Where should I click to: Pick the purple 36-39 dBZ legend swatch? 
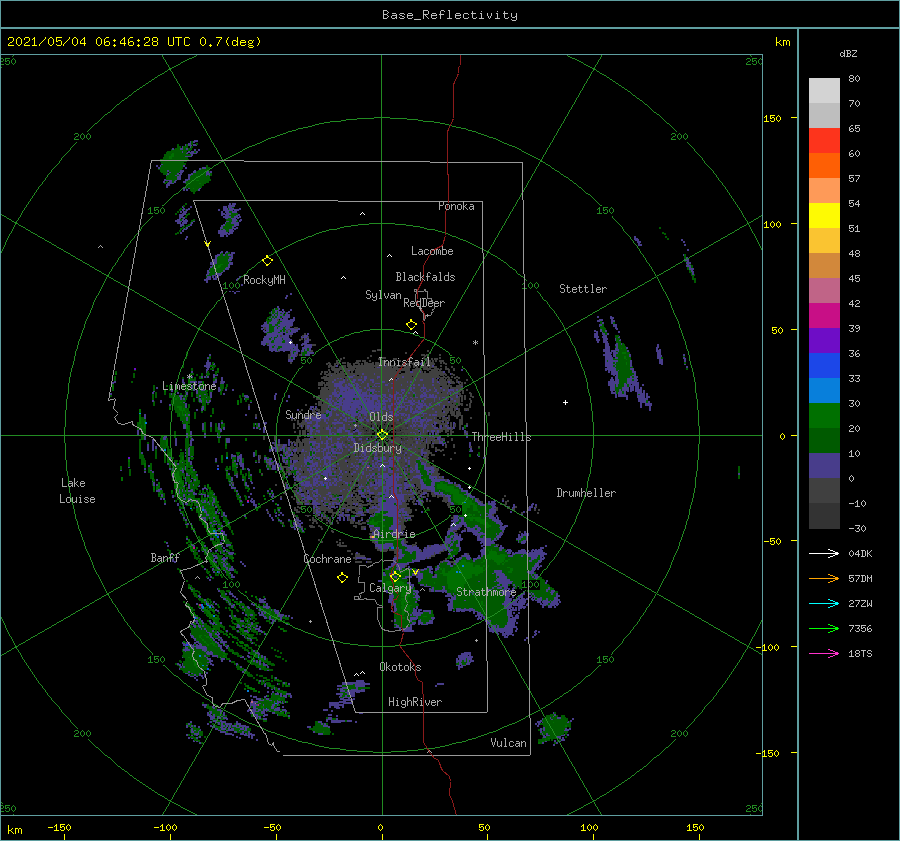(x=824, y=341)
